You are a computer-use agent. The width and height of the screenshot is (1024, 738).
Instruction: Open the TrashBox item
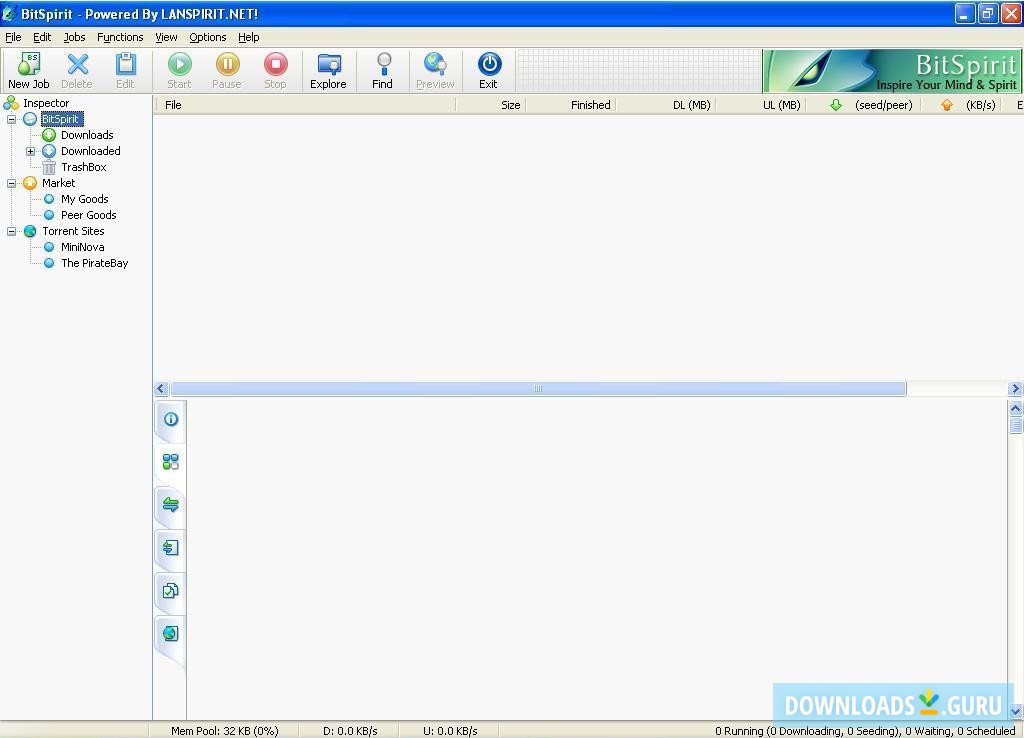[83, 167]
